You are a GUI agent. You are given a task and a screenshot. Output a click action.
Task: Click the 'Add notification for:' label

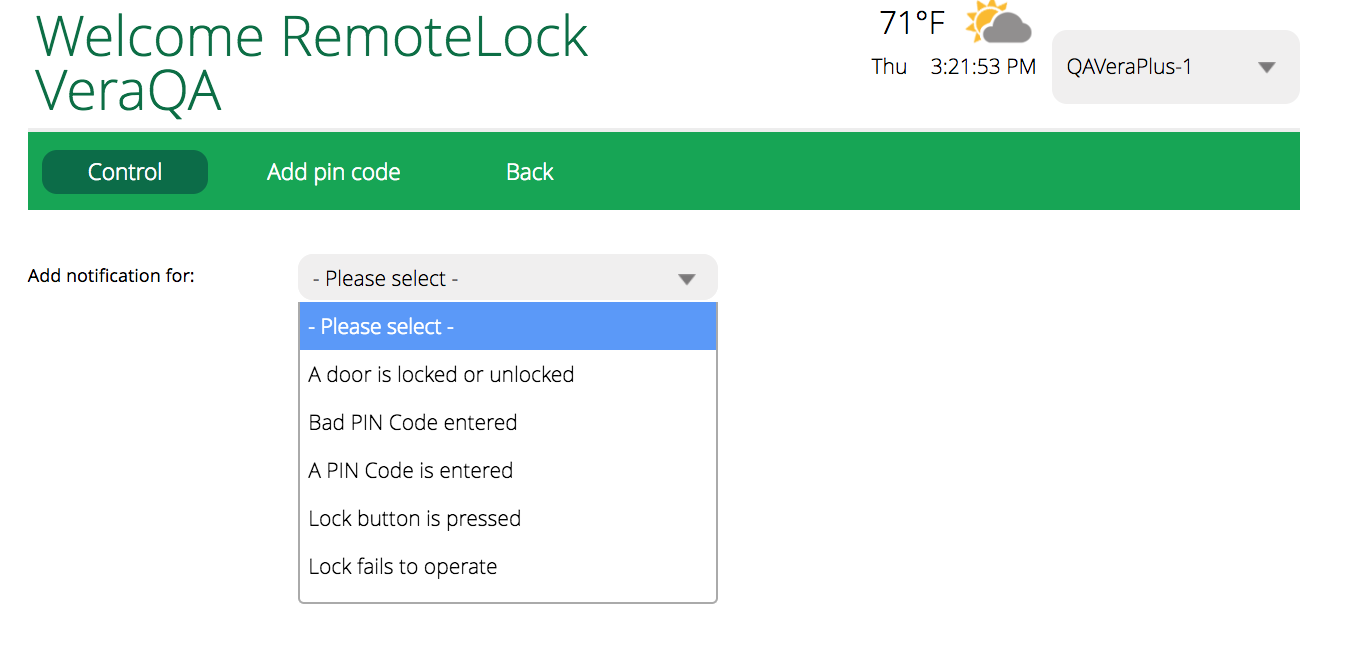point(111,276)
